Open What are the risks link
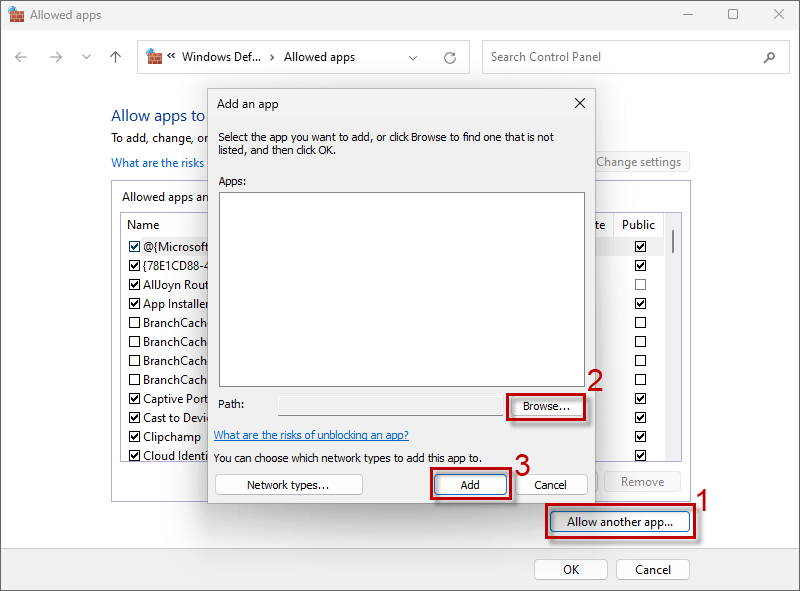The height and width of the screenshot is (591, 800). 158,163
